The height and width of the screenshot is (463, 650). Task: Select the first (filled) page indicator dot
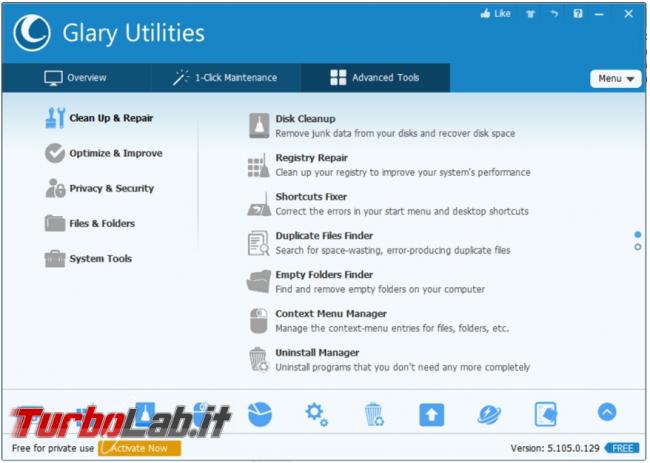[x=638, y=235]
